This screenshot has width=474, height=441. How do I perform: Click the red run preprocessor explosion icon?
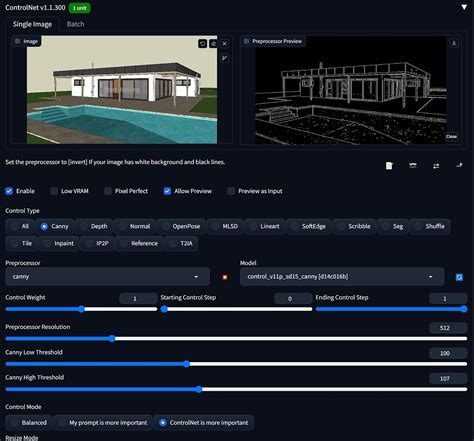click(225, 277)
